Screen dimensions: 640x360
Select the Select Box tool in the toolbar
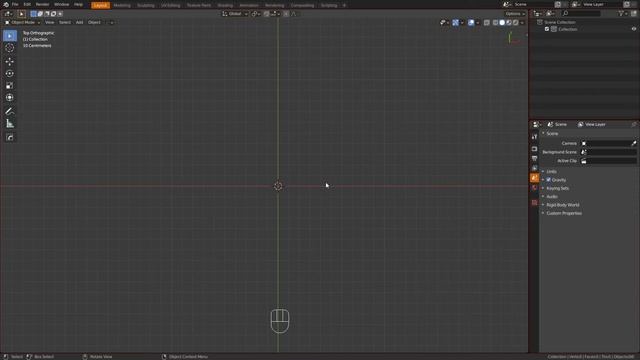pyautogui.click(x=10, y=36)
